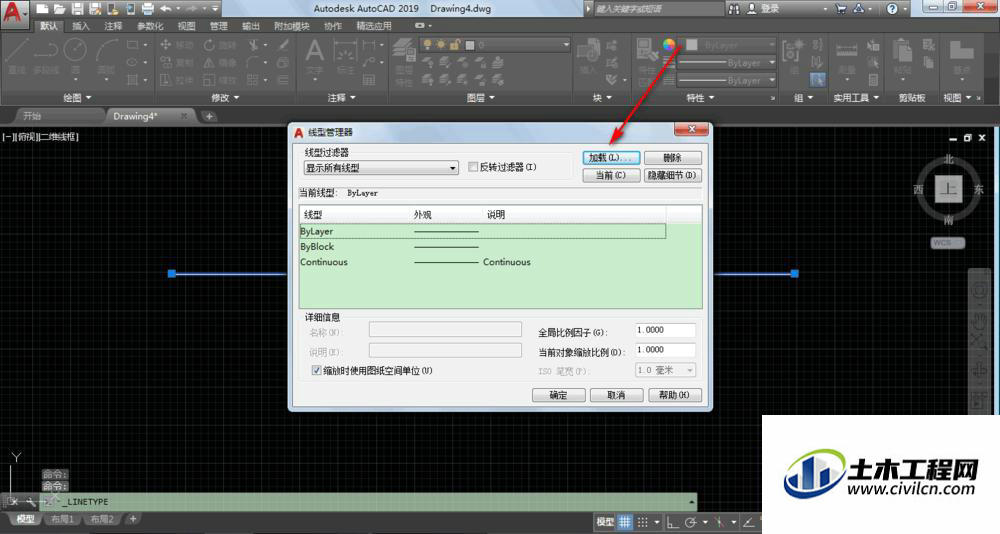Click the current object scale input field
This screenshot has height=534, width=1000.
(665, 350)
